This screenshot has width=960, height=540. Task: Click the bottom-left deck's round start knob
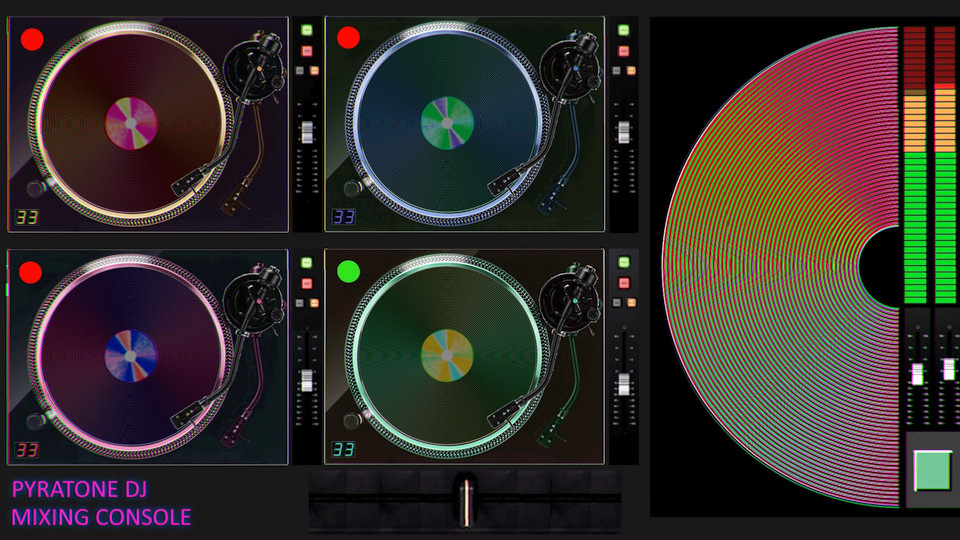36,421
